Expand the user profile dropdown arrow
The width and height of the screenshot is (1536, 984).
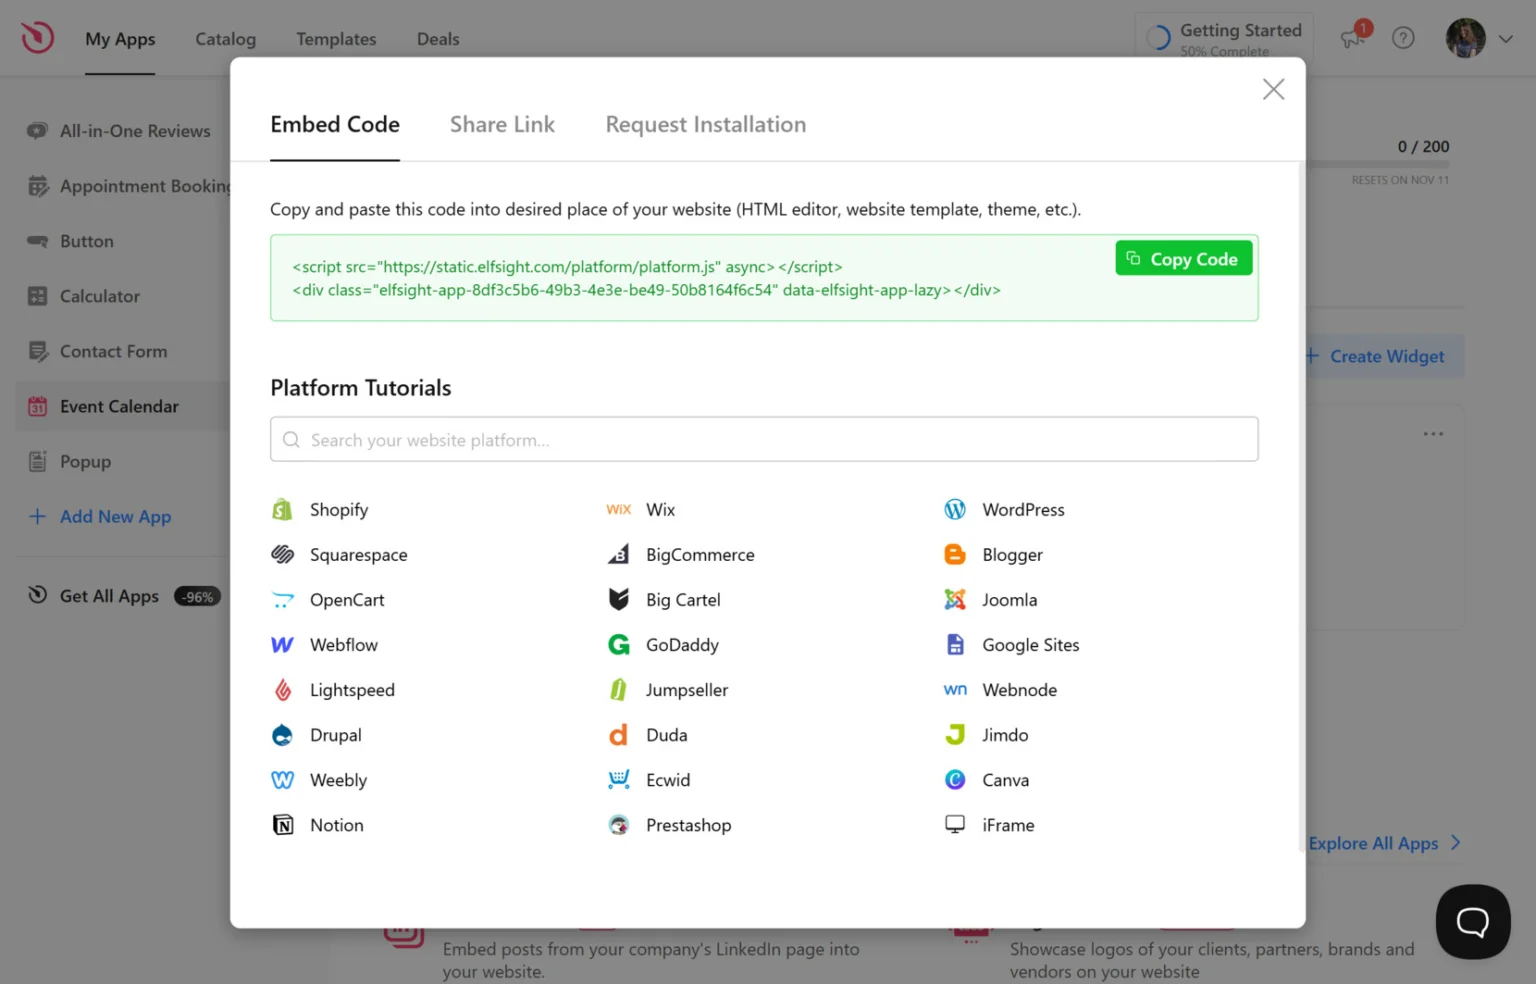(1505, 39)
